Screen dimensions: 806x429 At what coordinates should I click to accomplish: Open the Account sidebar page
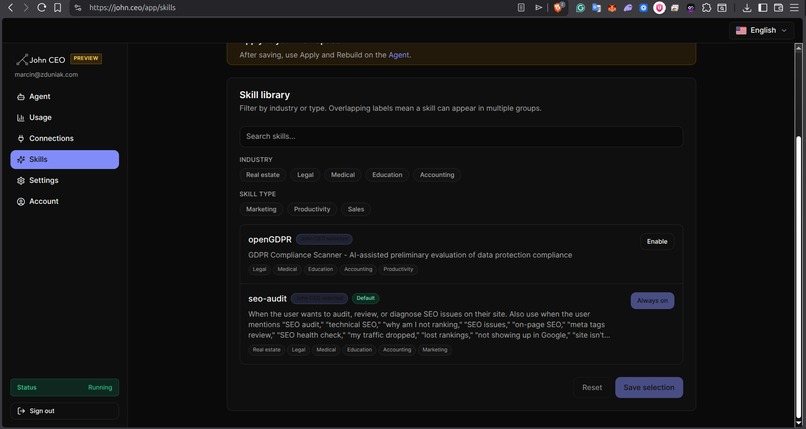(x=64, y=201)
